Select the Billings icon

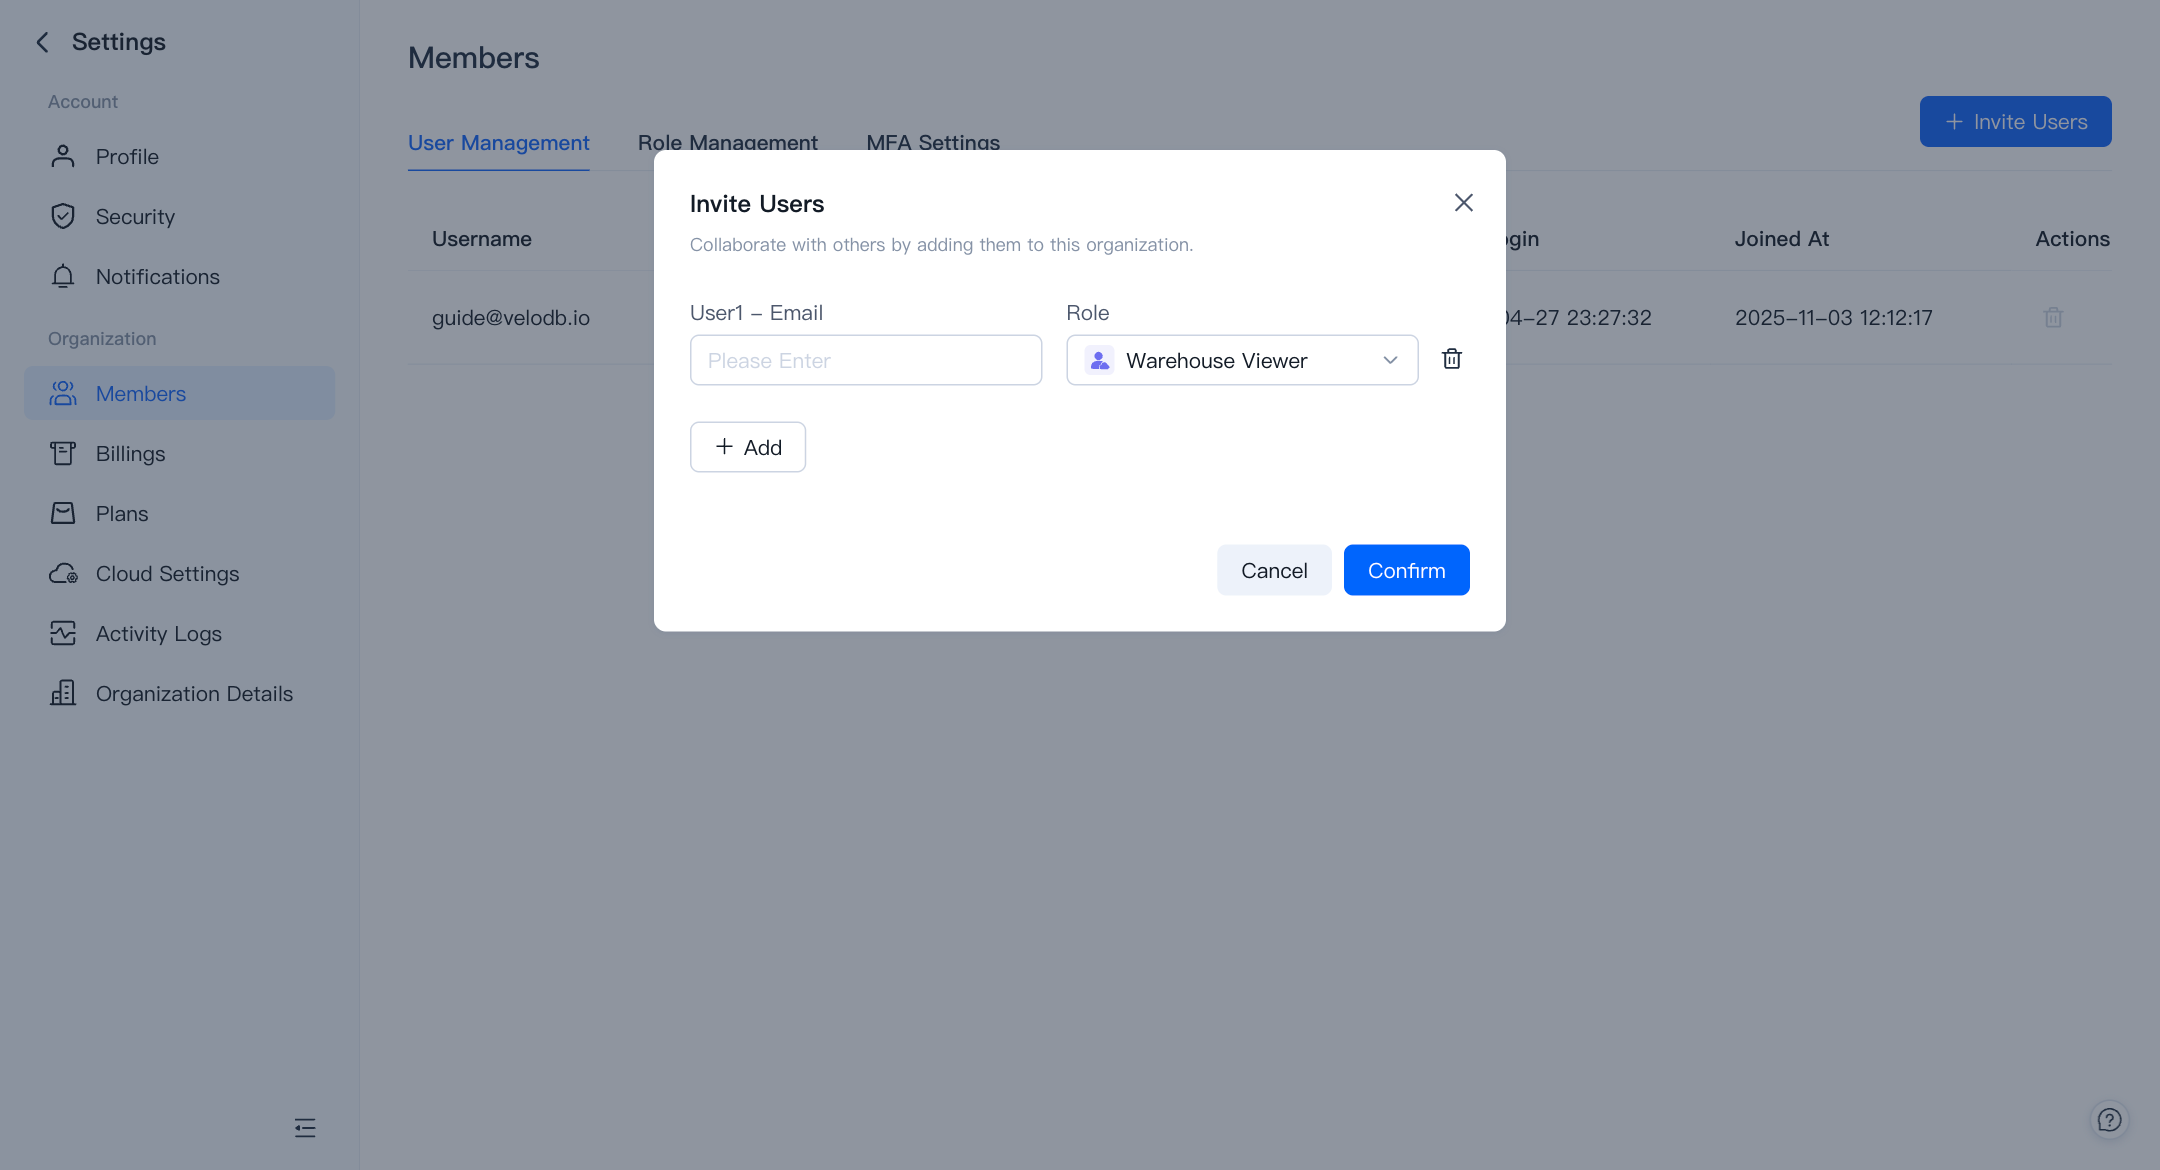62,453
